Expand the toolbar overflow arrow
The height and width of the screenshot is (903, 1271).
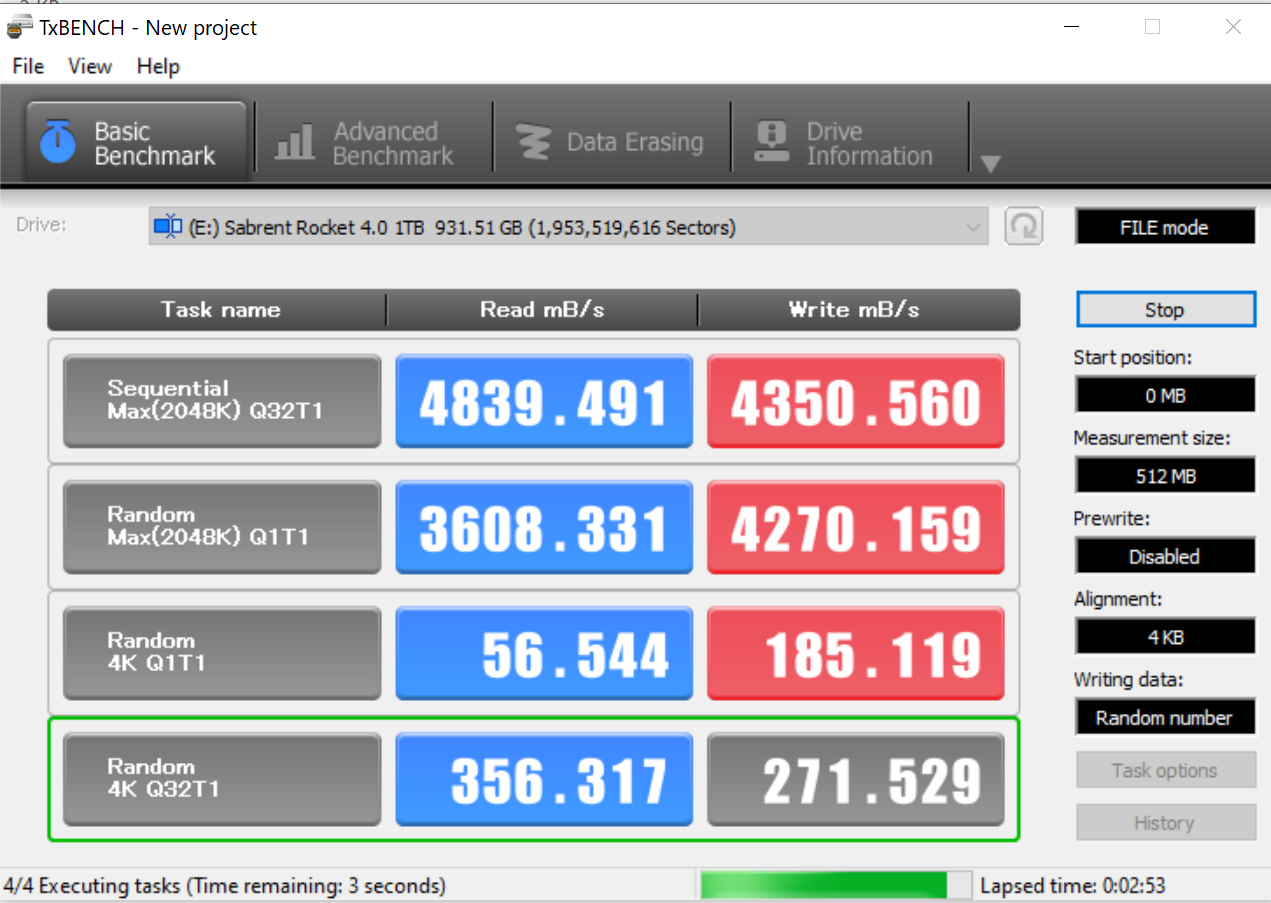[990, 164]
